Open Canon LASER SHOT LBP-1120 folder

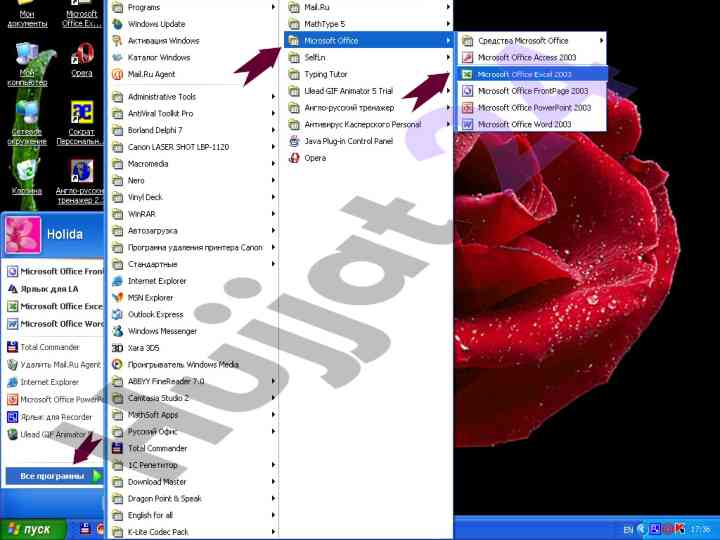[193, 147]
